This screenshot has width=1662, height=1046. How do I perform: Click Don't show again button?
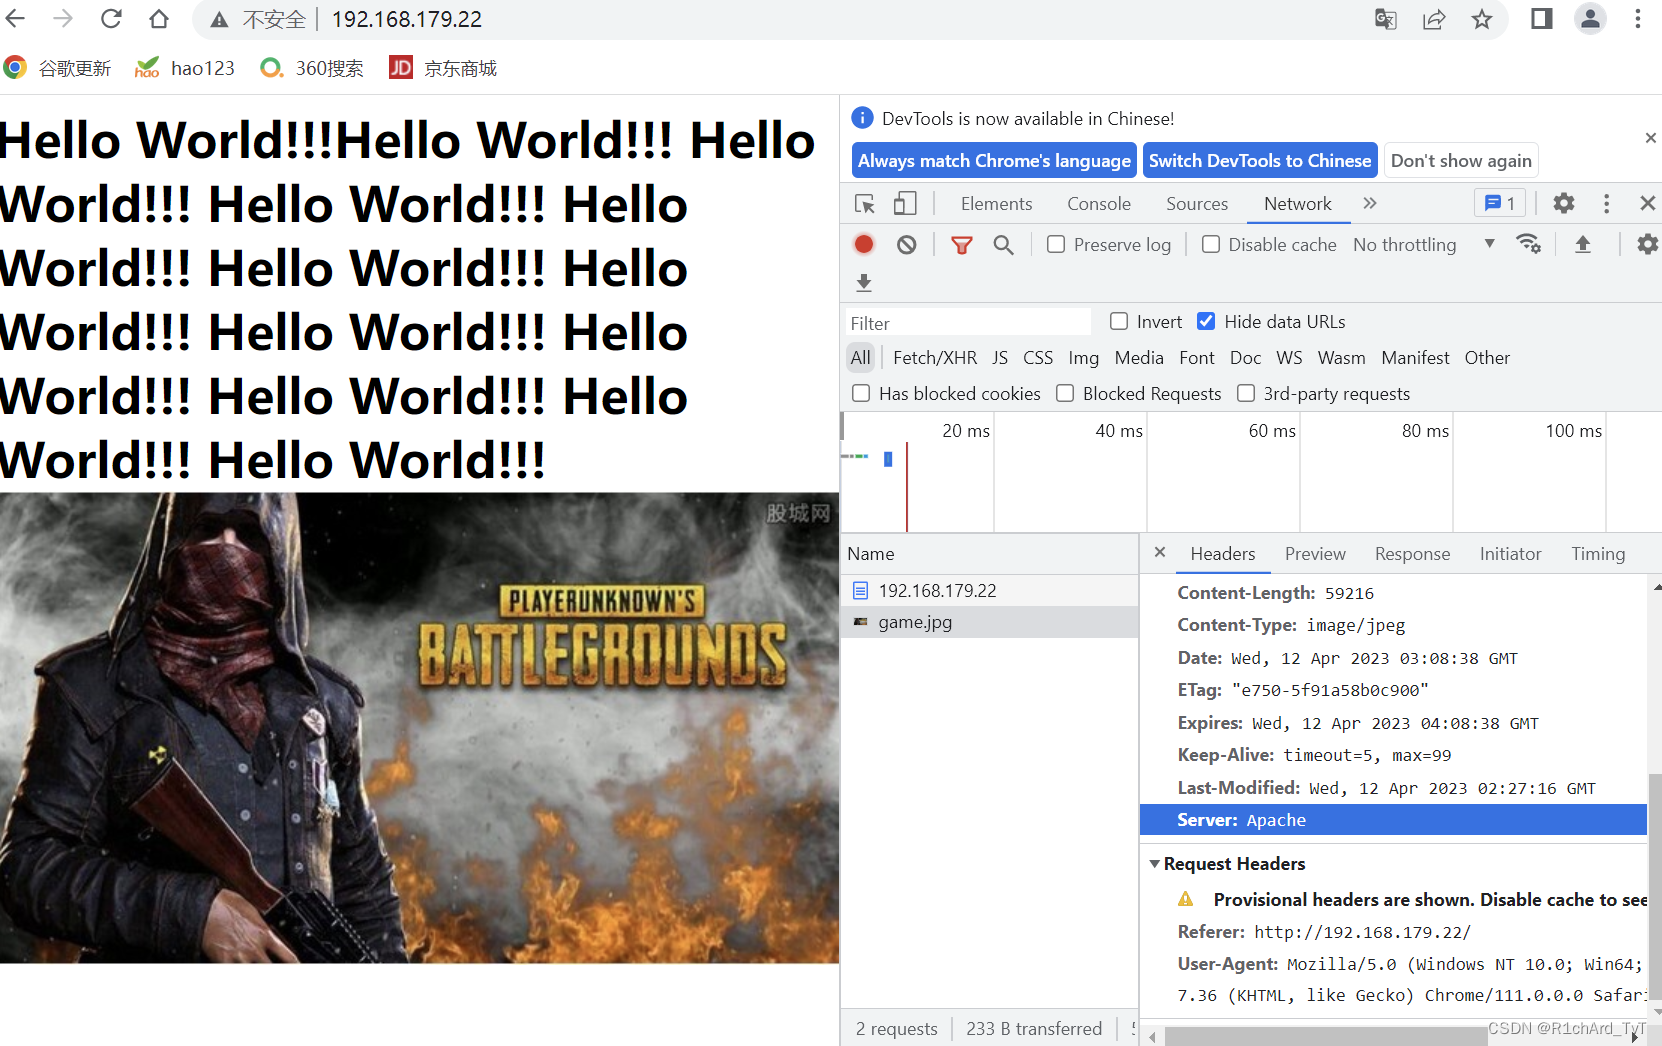click(x=1461, y=161)
